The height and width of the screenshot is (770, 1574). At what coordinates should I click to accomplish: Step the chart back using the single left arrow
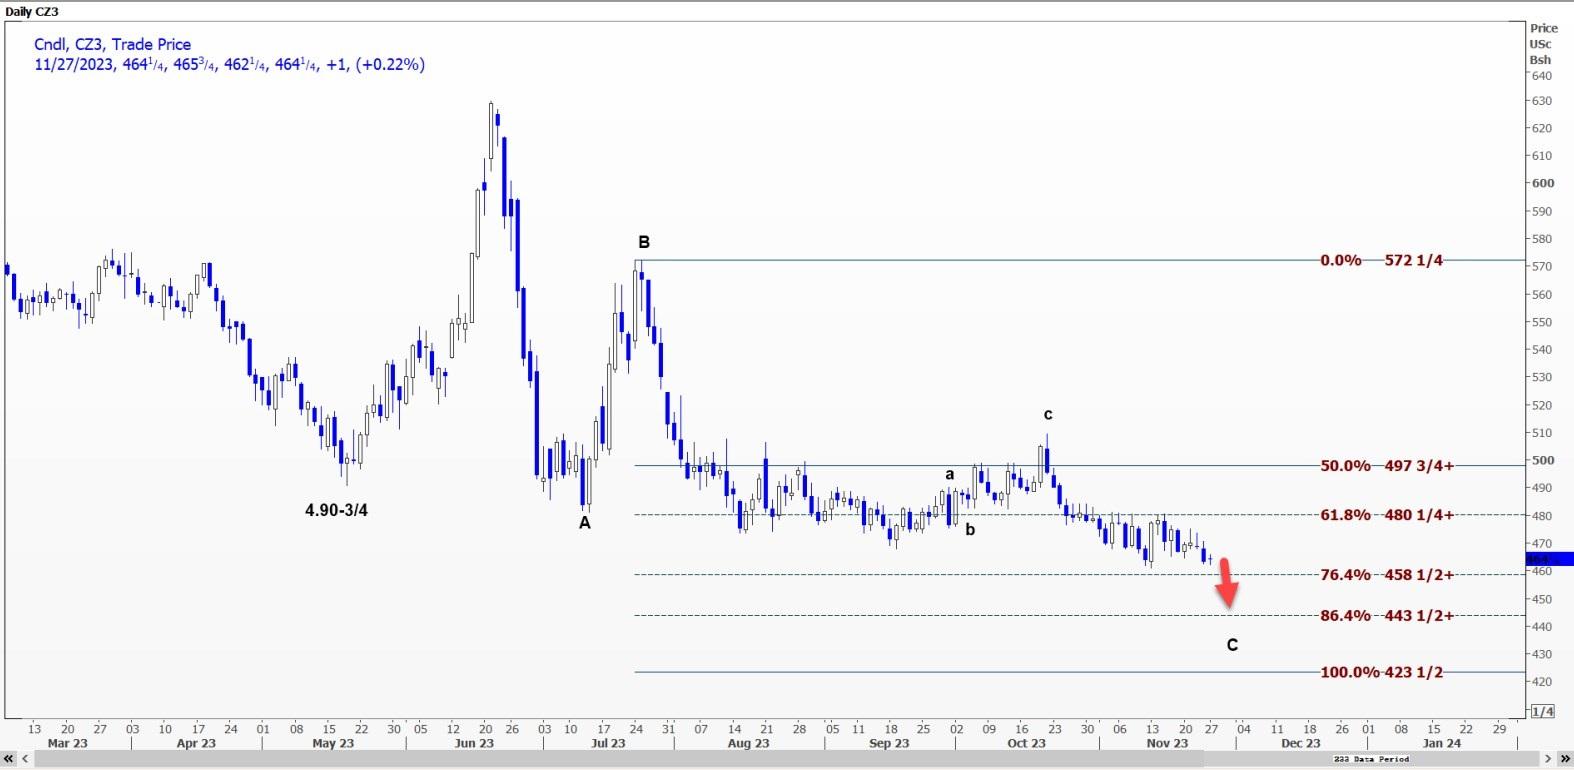24,759
